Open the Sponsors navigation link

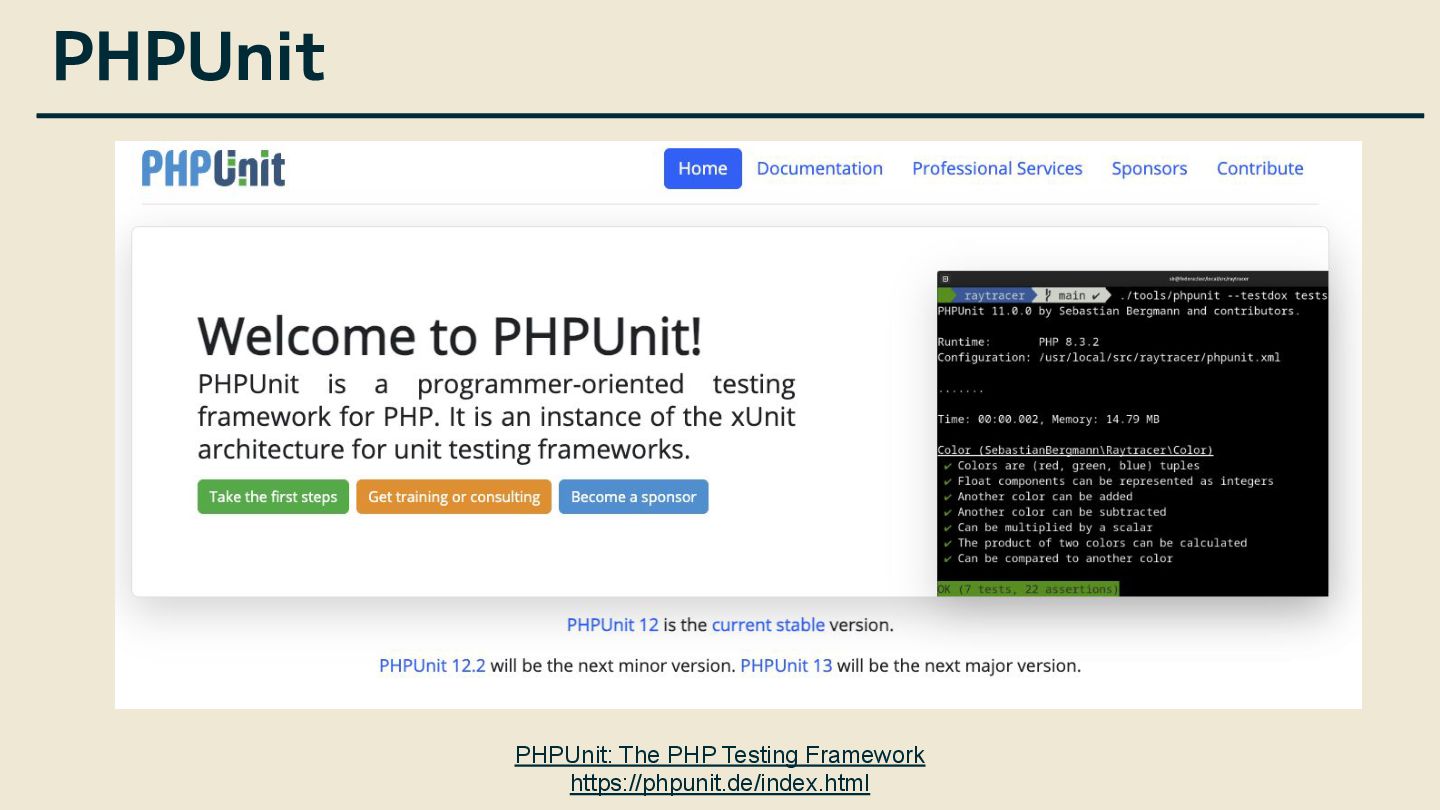click(x=1149, y=168)
